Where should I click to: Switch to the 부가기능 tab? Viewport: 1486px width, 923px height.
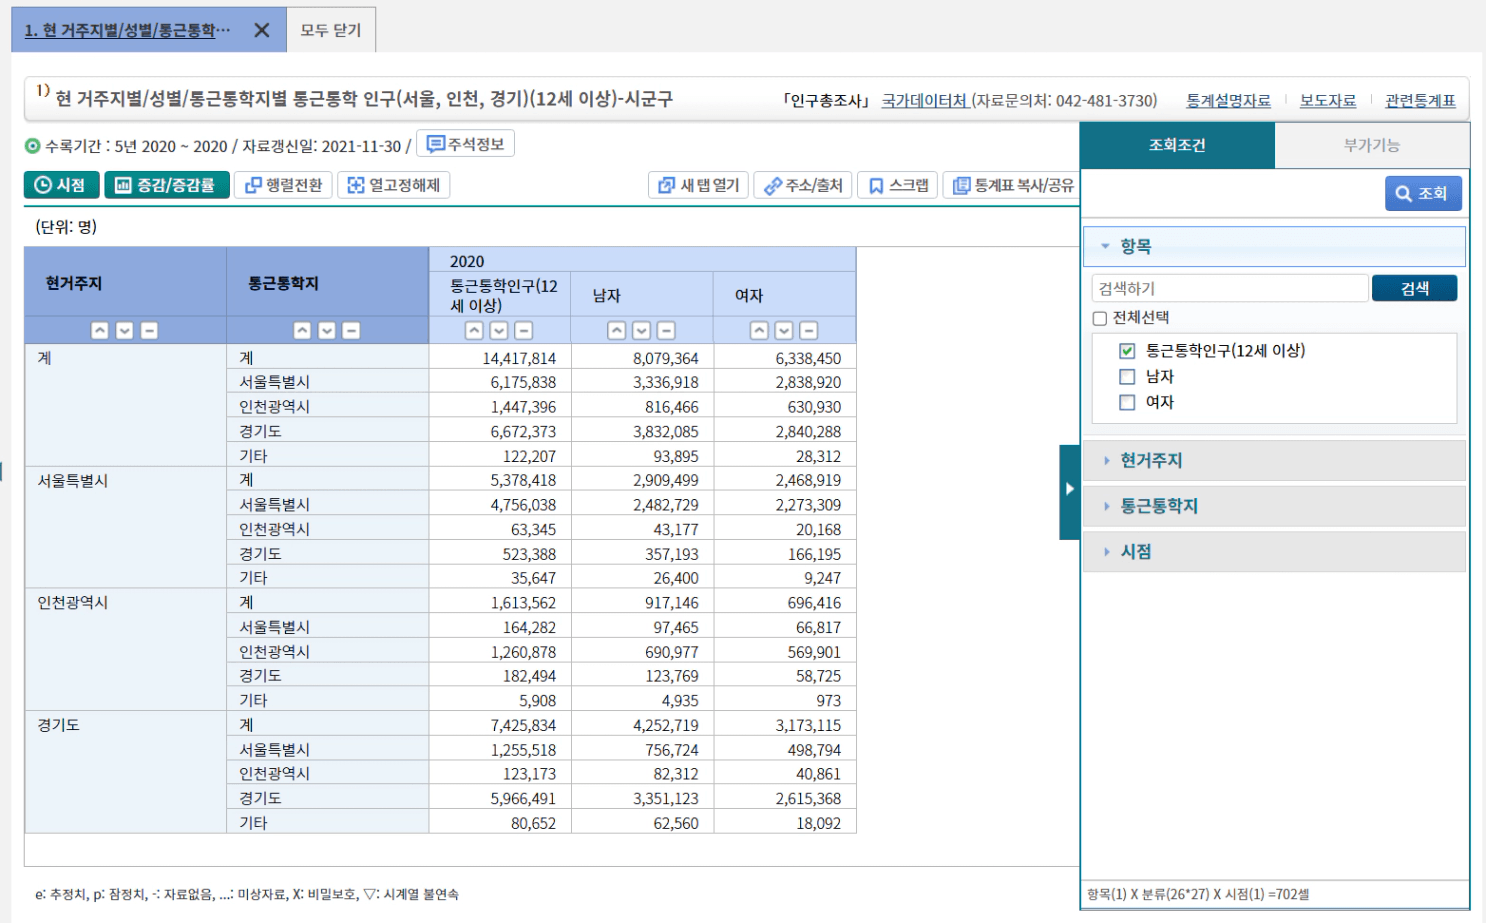1372,145
